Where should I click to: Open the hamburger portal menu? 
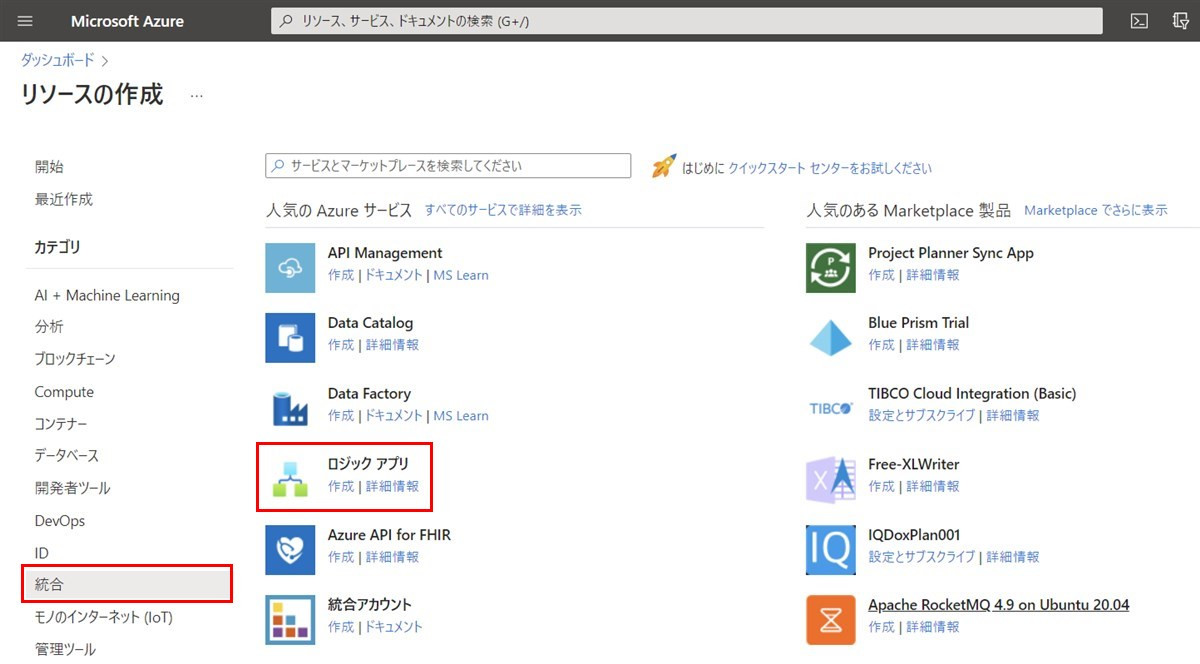click(26, 21)
